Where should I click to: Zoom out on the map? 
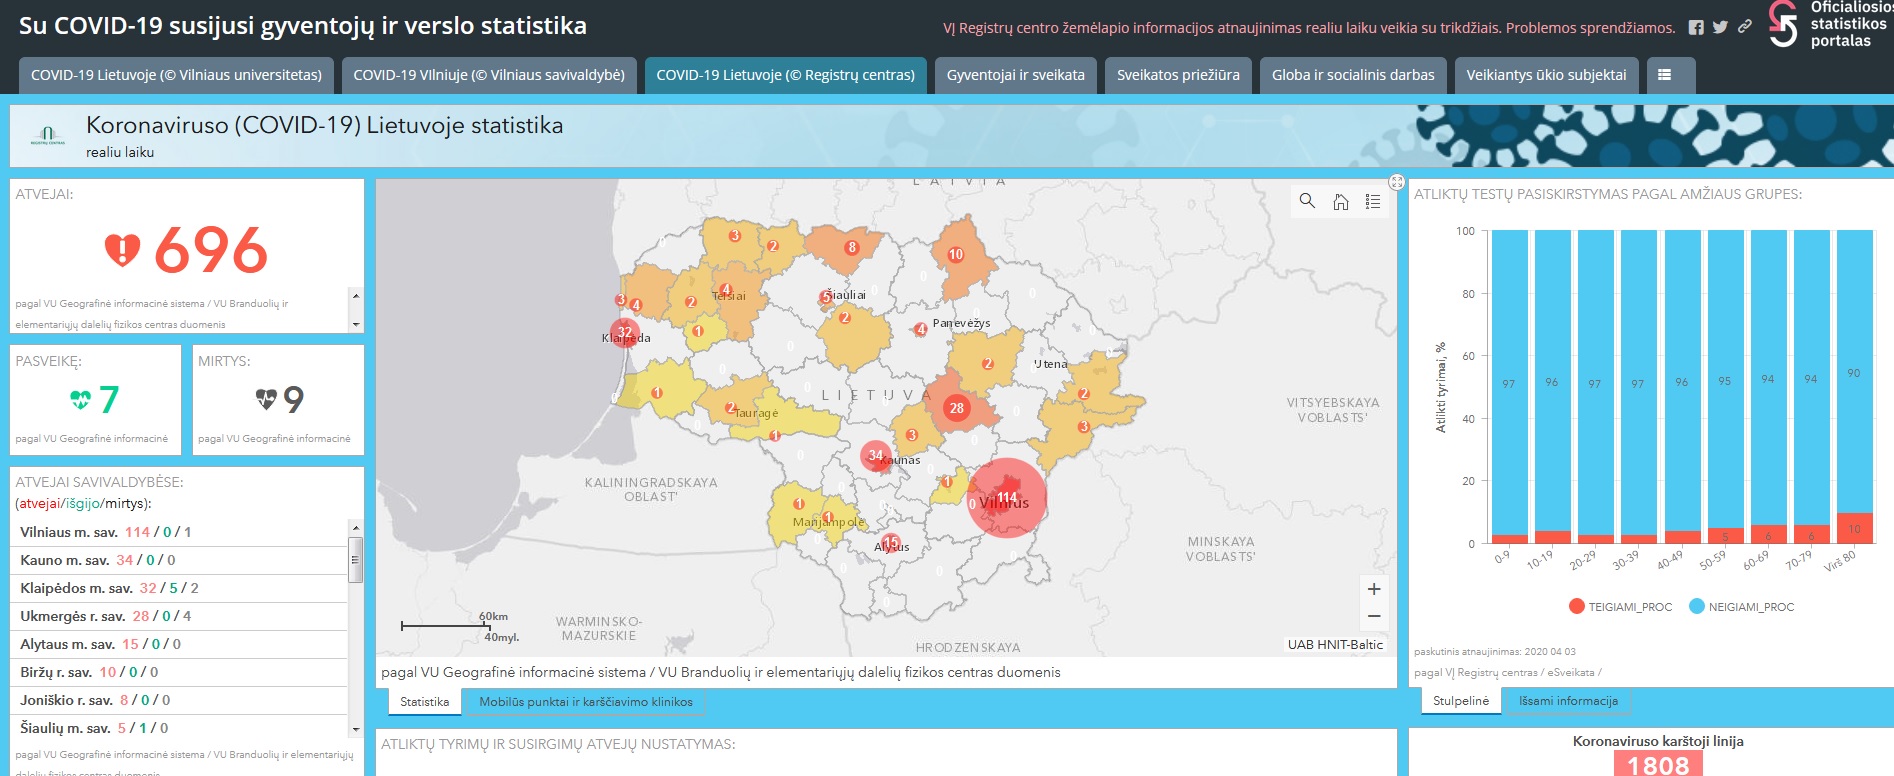coord(1374,616)
